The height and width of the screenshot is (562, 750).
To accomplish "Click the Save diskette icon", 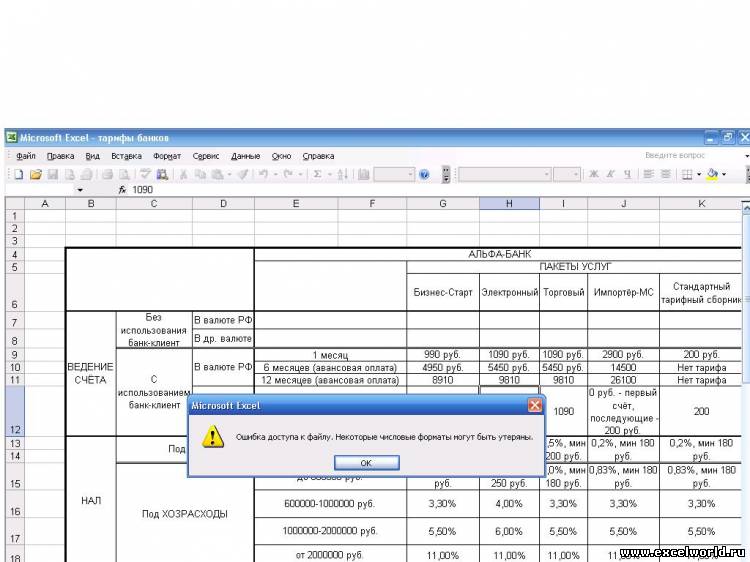I will (x=52, y=174).
